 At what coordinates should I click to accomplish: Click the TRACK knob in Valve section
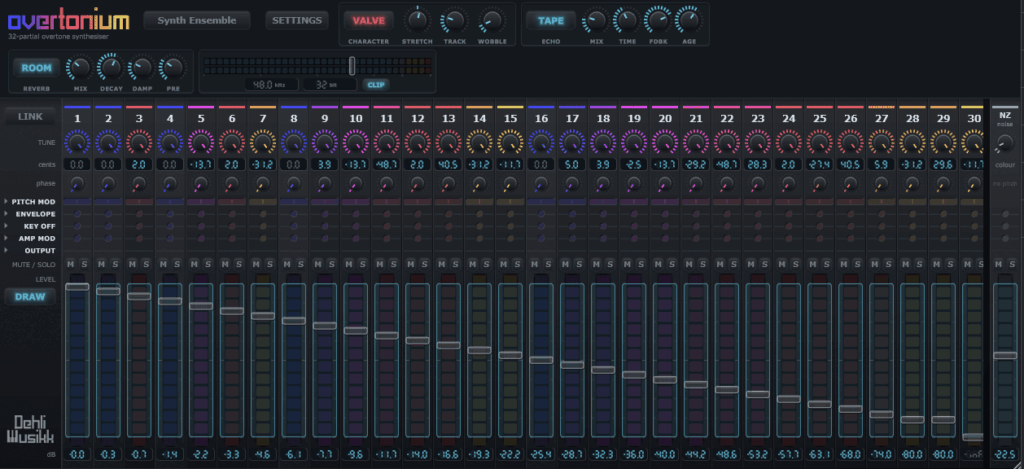[454, 20]
